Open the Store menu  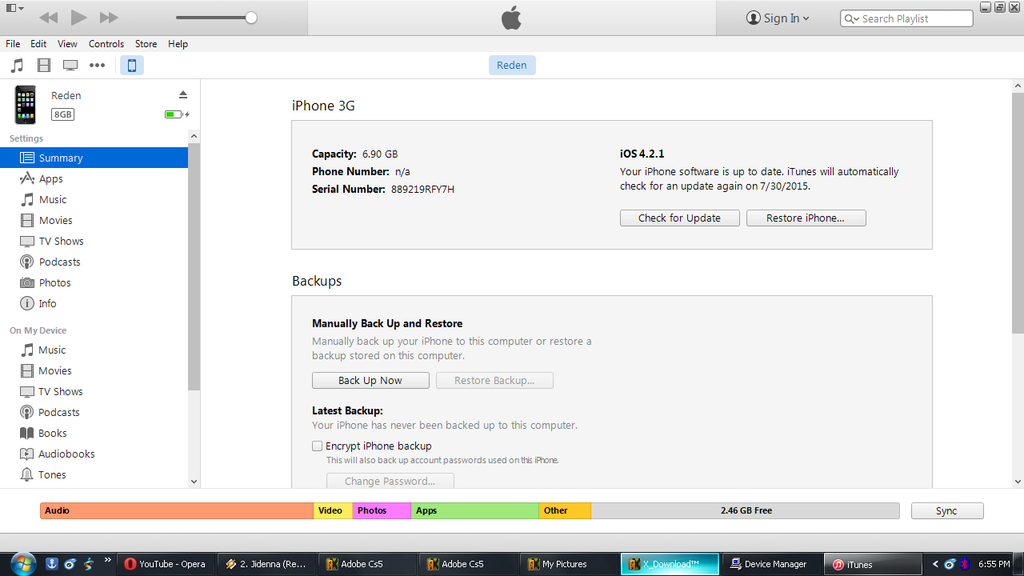pyautogui.click(x=146, y=44)
